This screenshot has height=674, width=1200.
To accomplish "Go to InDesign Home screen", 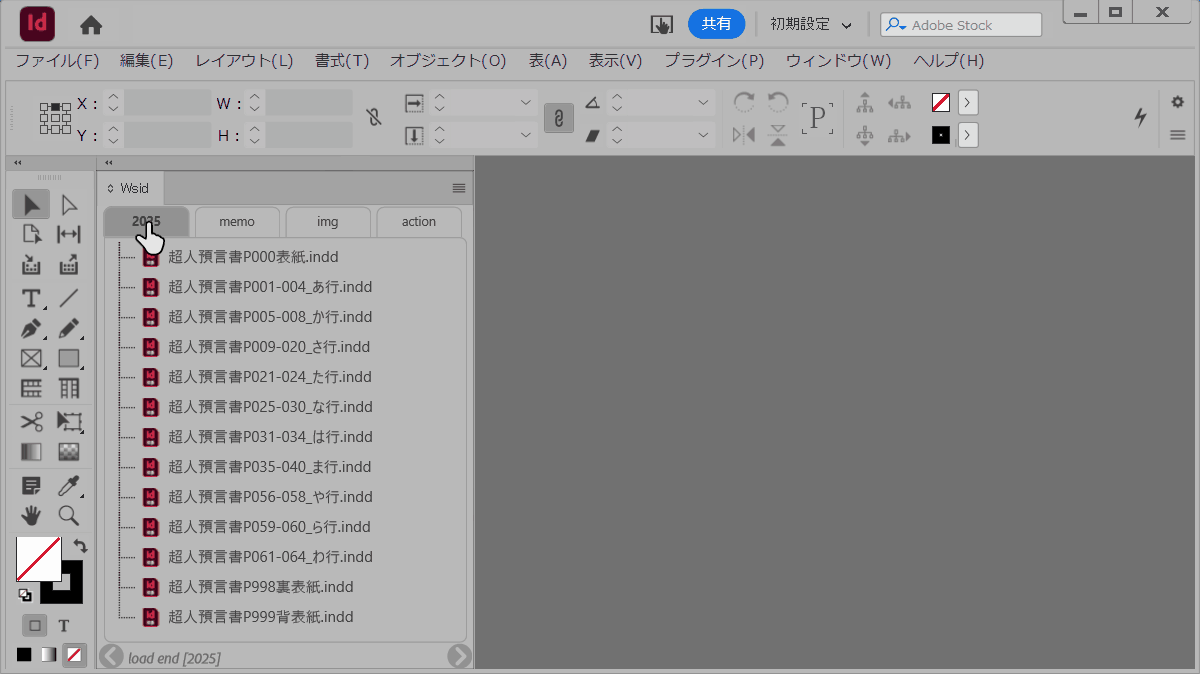I will [91, 25].
